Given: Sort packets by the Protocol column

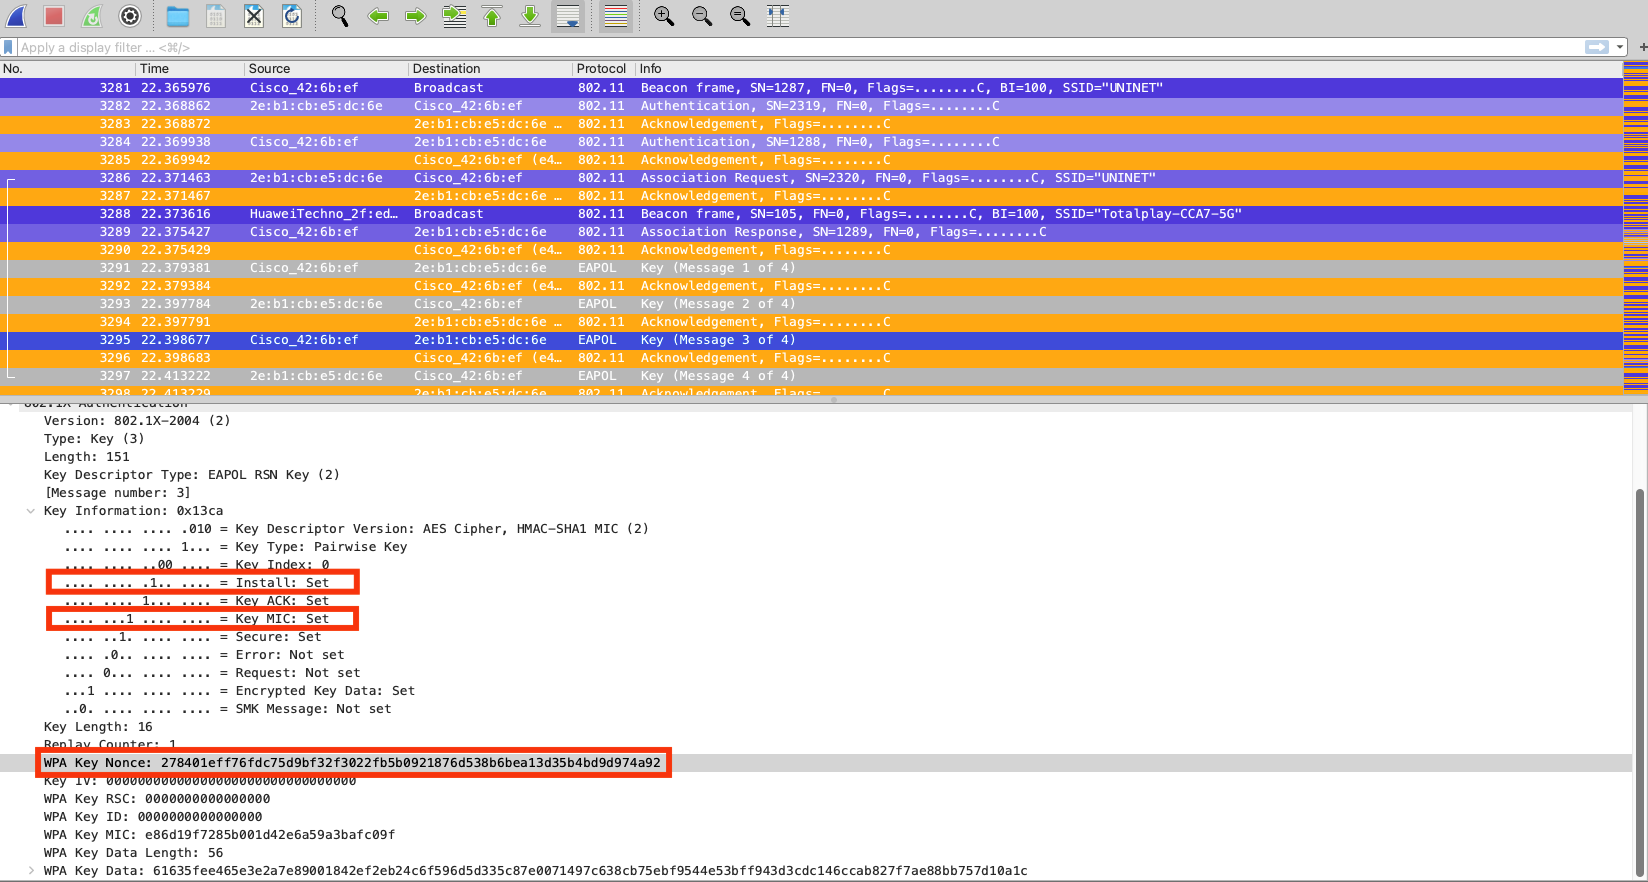Looking at the screenshot, I should coord(601,69).
